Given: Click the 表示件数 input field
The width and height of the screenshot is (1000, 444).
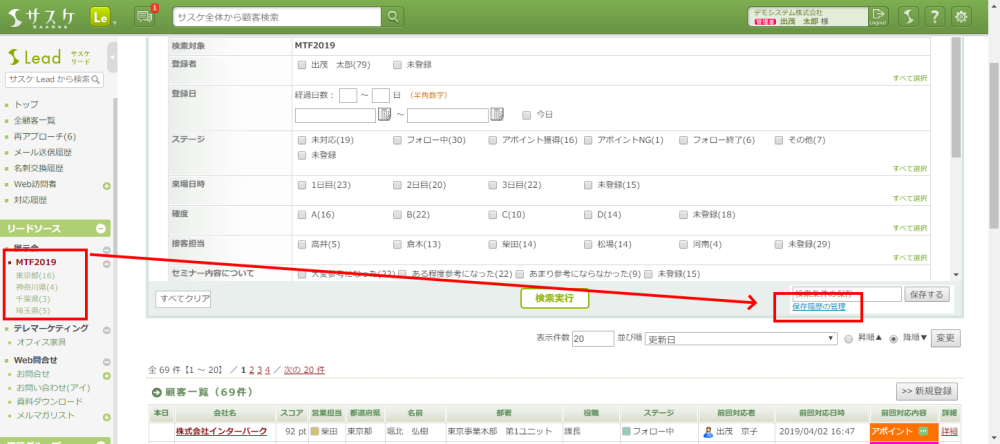Looking at the screenshot, I should click(593, 338).
